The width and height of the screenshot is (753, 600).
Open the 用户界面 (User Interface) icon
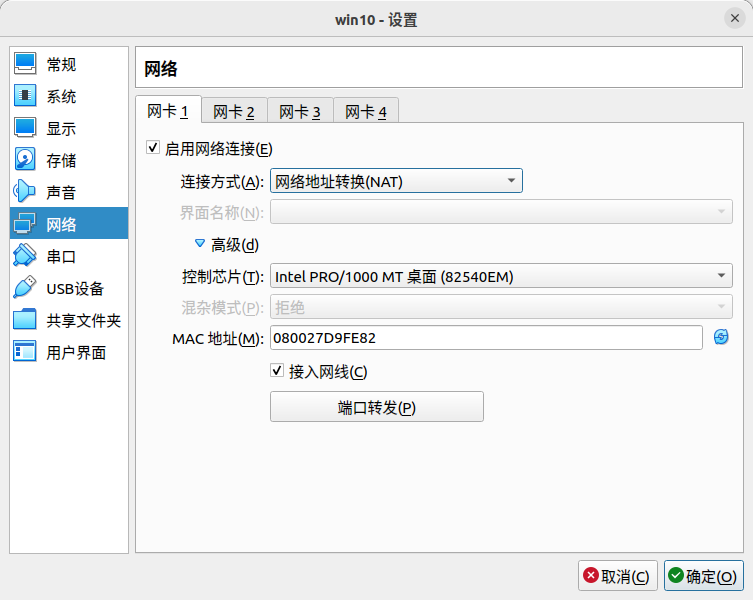(x=25, y=352)
